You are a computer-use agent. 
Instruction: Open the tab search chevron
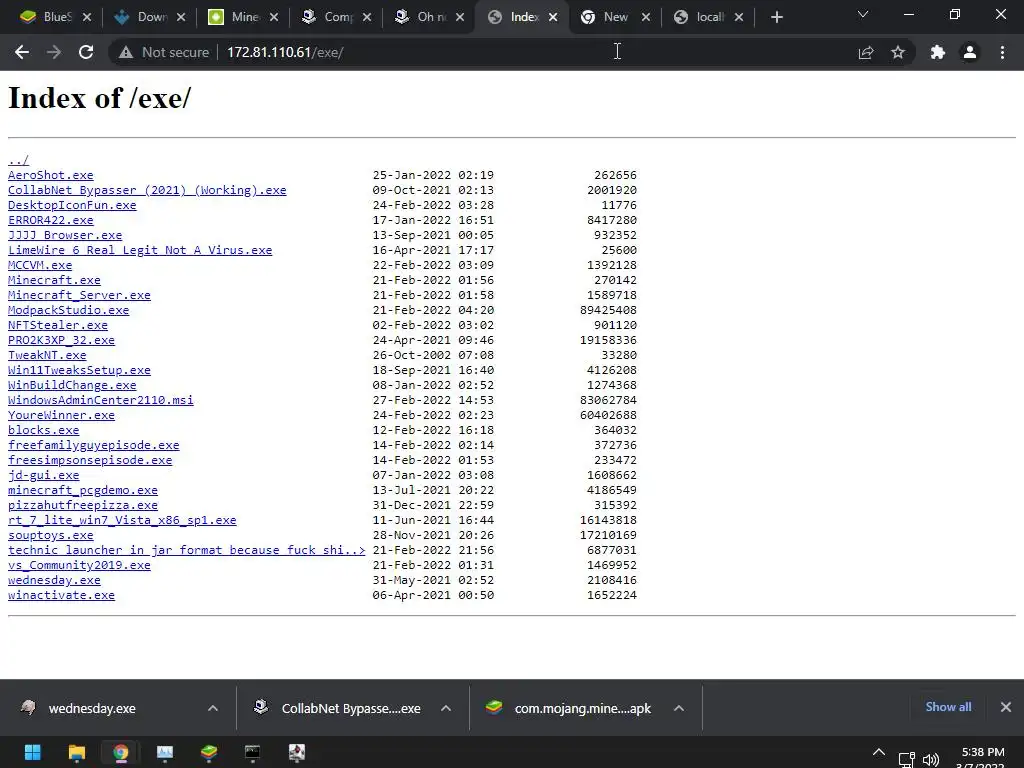coord(863,14)
